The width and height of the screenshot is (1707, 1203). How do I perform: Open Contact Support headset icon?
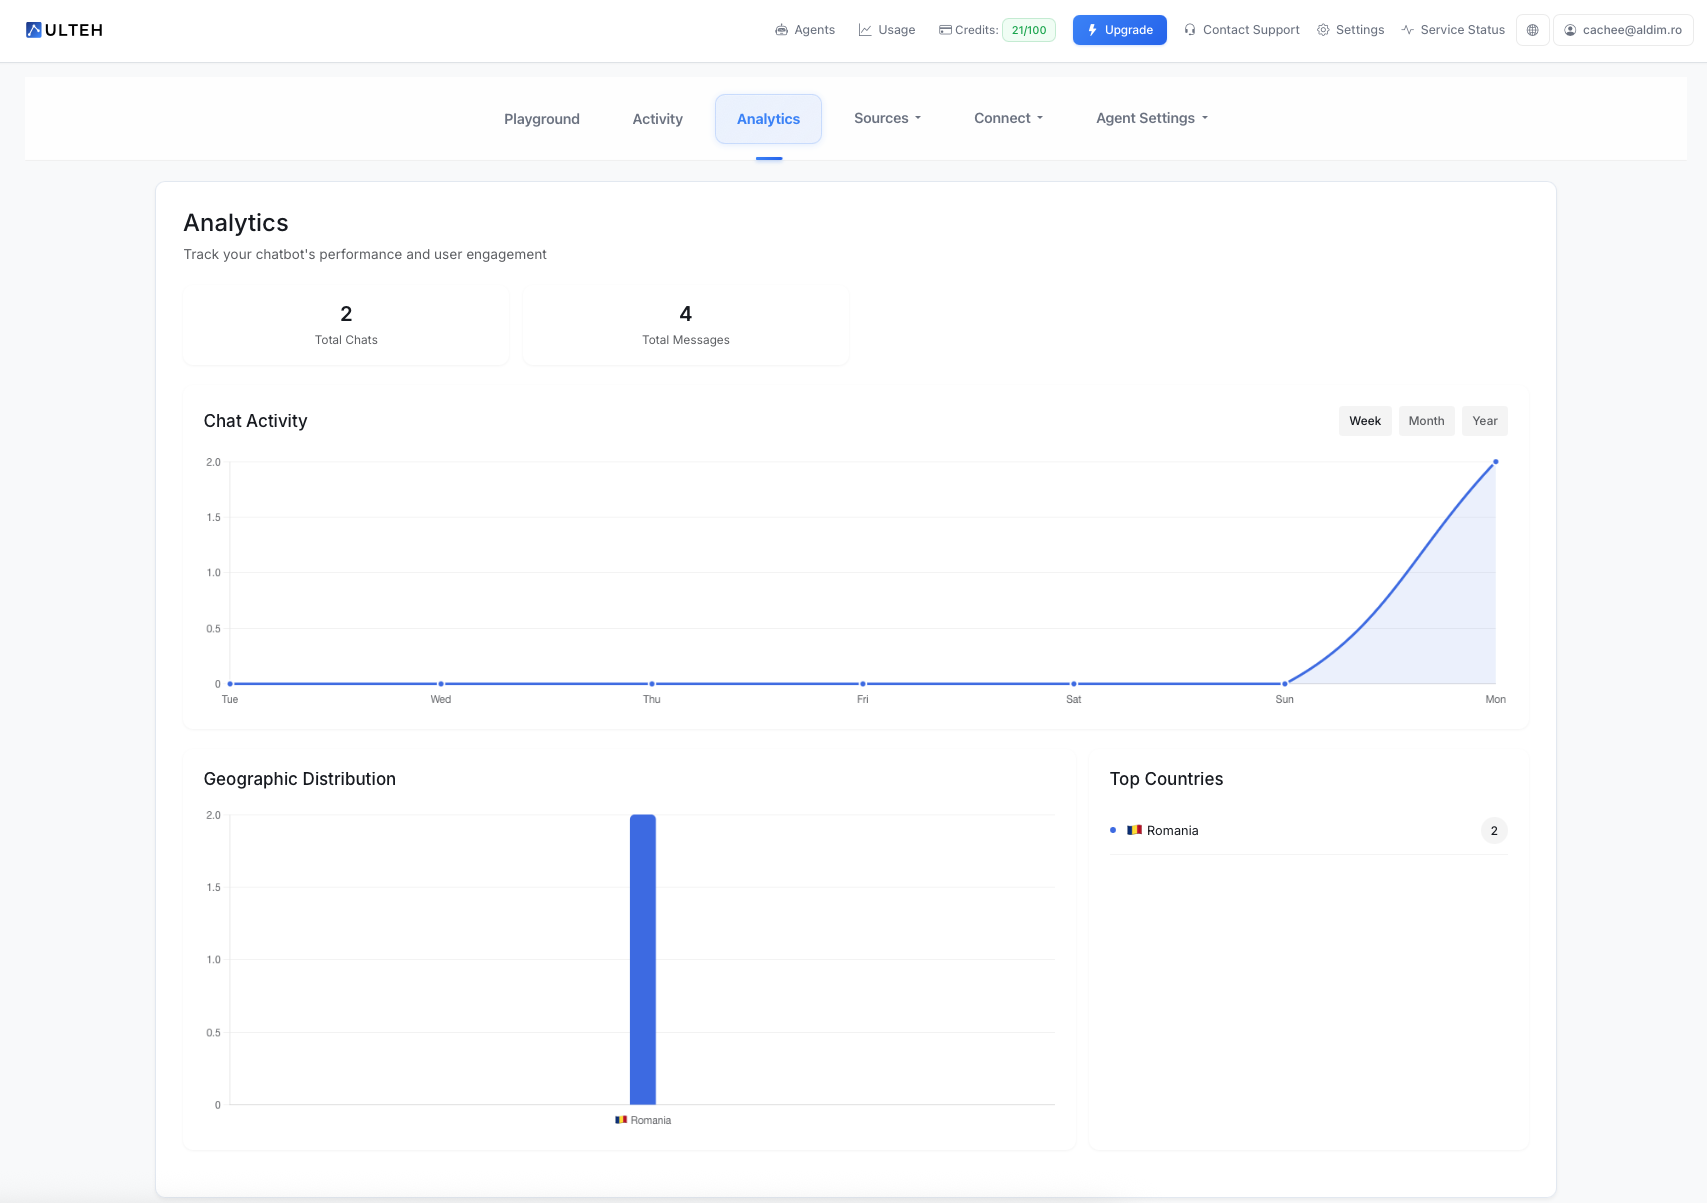(x=1190, y=30)
